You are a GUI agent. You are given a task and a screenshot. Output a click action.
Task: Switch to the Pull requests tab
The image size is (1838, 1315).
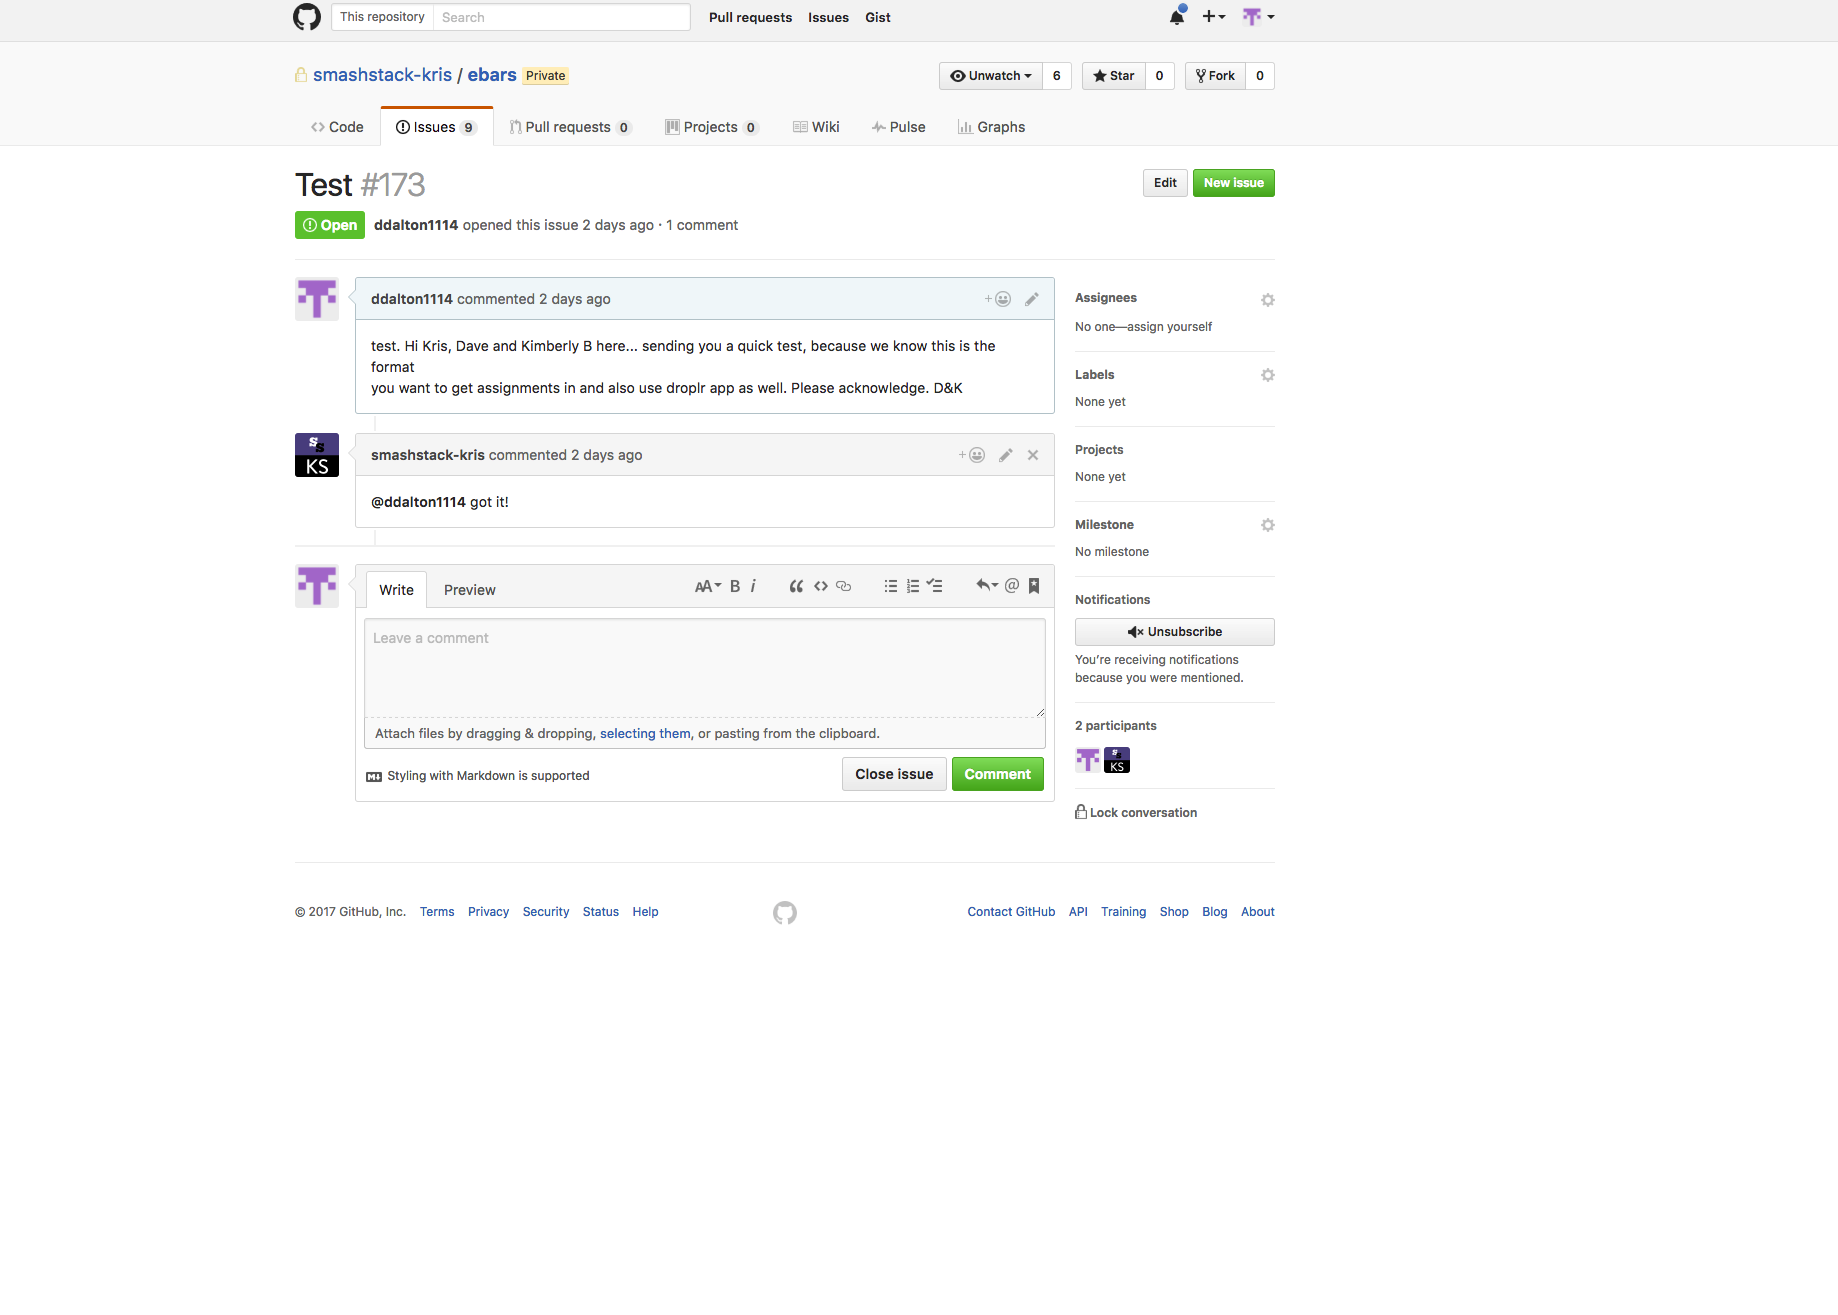(x=570, y=127)
